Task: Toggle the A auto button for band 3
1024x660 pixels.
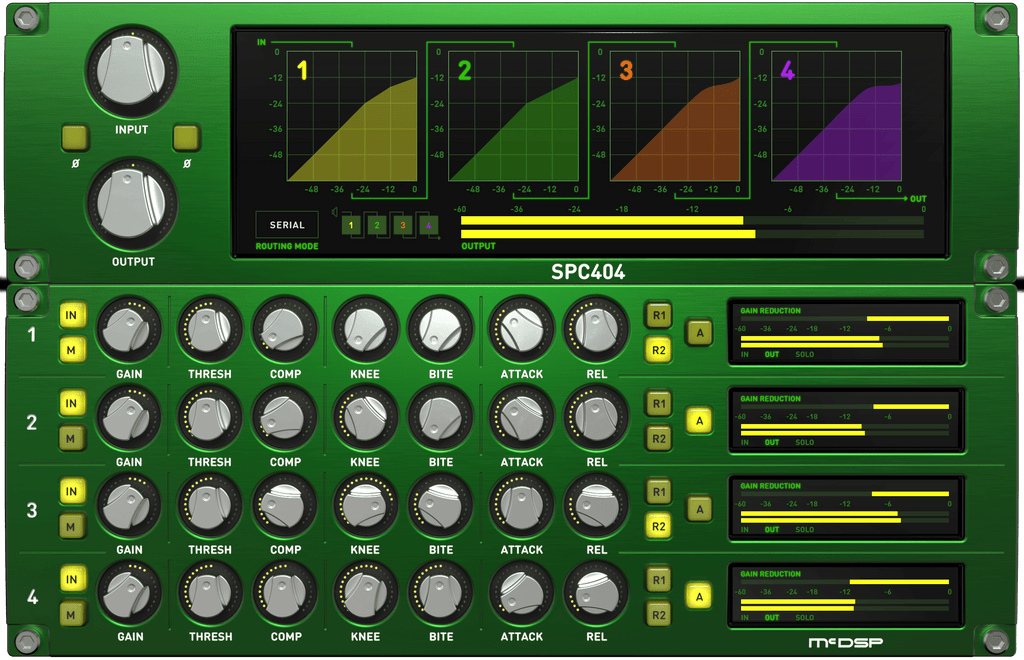Action: pos(699,509)
